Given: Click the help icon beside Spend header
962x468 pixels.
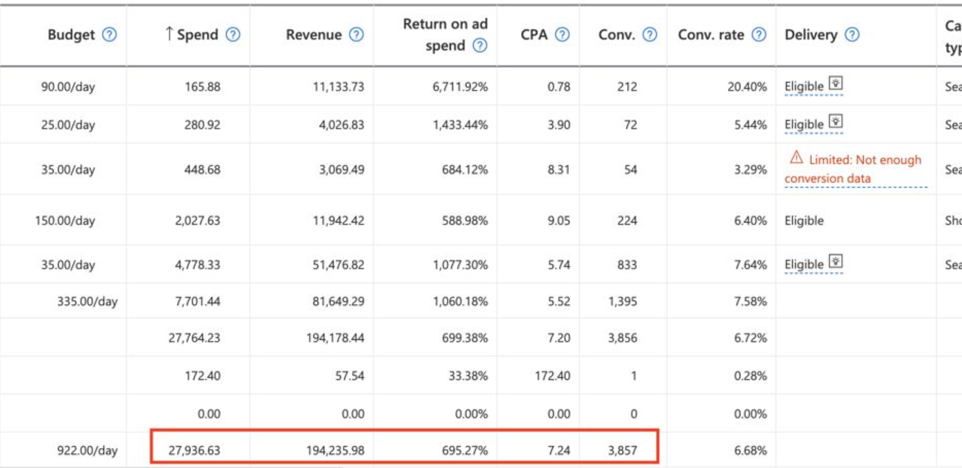Looking at the screenshot, I should (233, 35).
